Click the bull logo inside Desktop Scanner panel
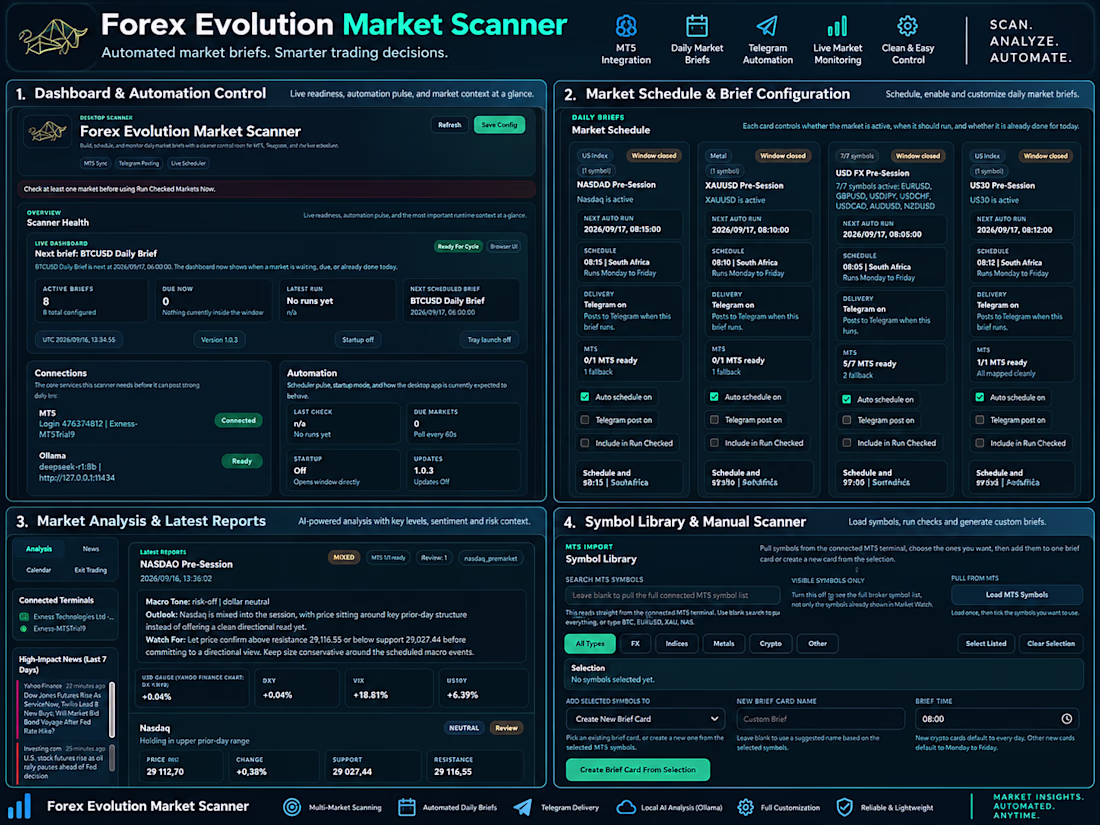 (x=47, y=130)
